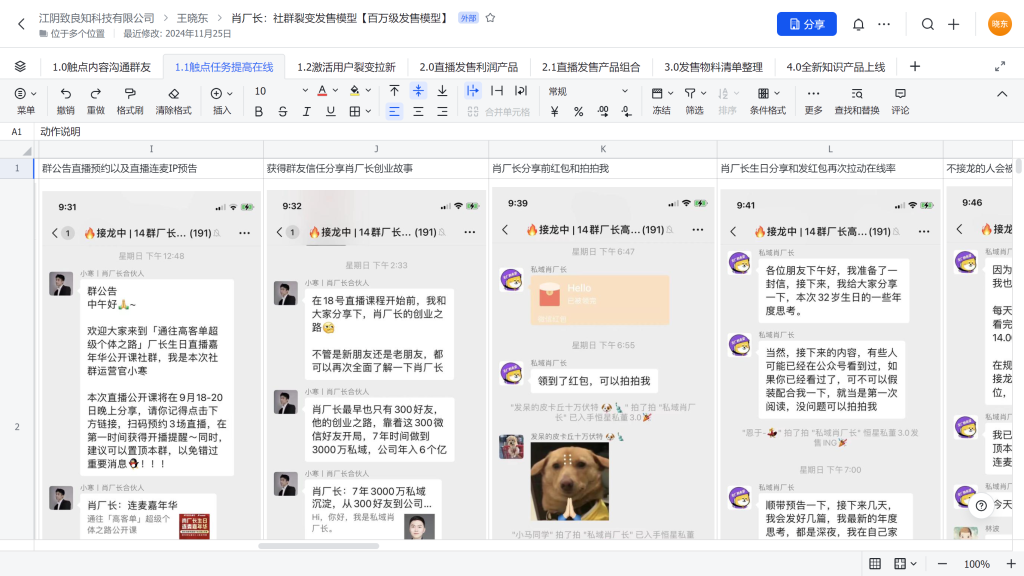The image size is (1024, 576).
Task: Expand the font color options arrow
Action: pyautogui.click(x=336, y=91)
